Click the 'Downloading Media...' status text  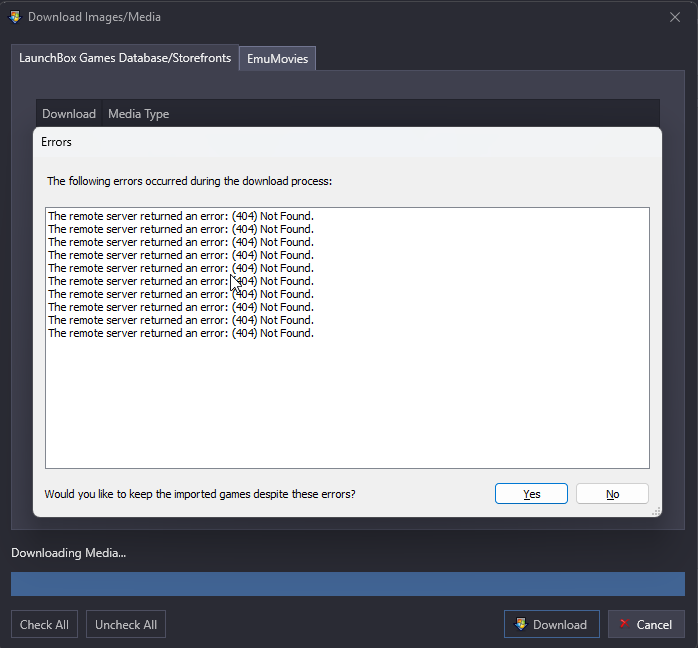[69, 553]
